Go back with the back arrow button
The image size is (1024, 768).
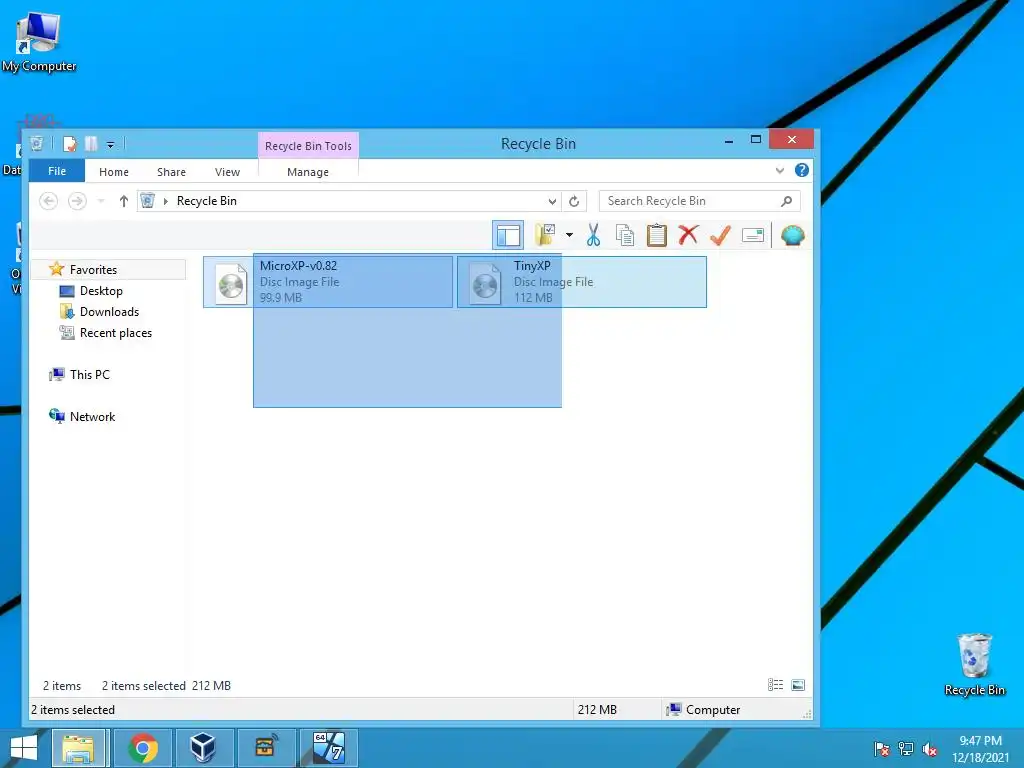tap(48, 201)
